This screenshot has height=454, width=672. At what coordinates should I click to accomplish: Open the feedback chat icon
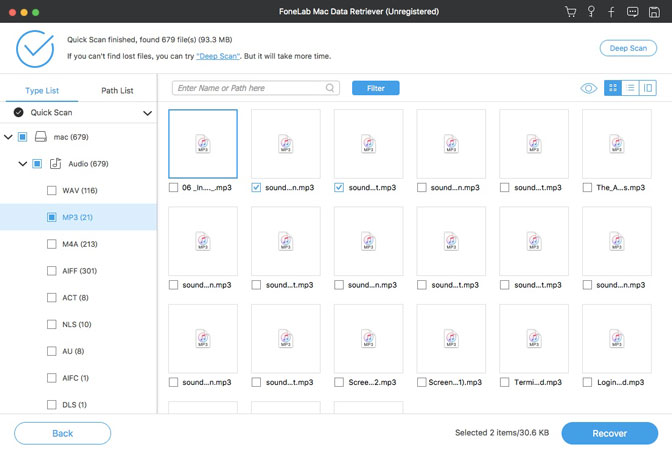click(x=633, y=12)
